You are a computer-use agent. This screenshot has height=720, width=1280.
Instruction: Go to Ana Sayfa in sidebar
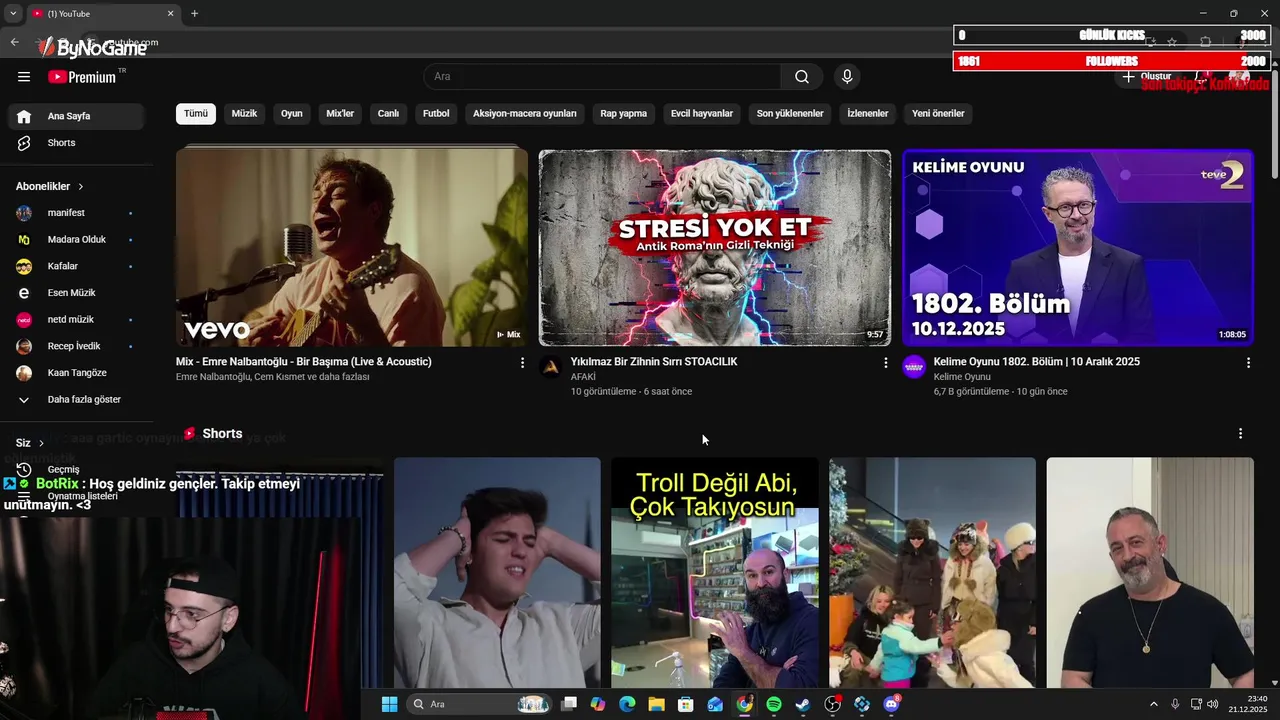point(76,116)
